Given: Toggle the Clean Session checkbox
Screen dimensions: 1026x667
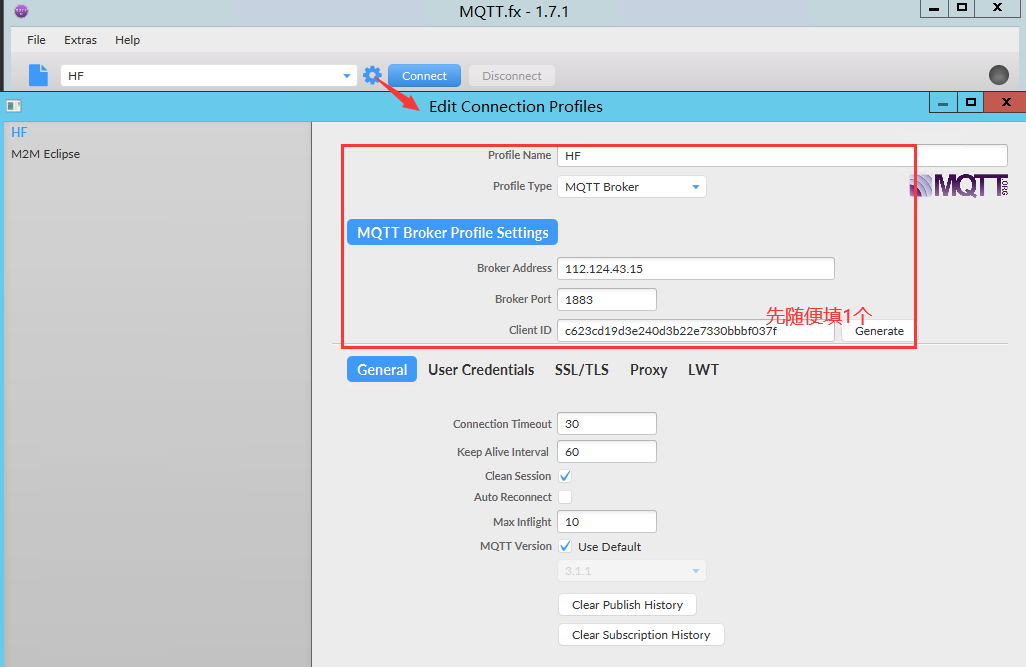Looking at the screenshot, I should pyautogui.click(x=565, y=476).
